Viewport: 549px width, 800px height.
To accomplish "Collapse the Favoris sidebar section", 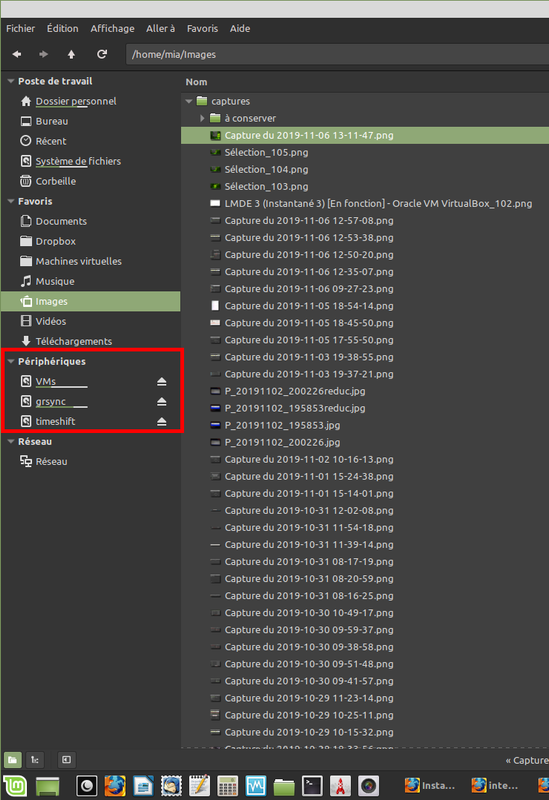I will pyautogui.click(x=11, y=201).
